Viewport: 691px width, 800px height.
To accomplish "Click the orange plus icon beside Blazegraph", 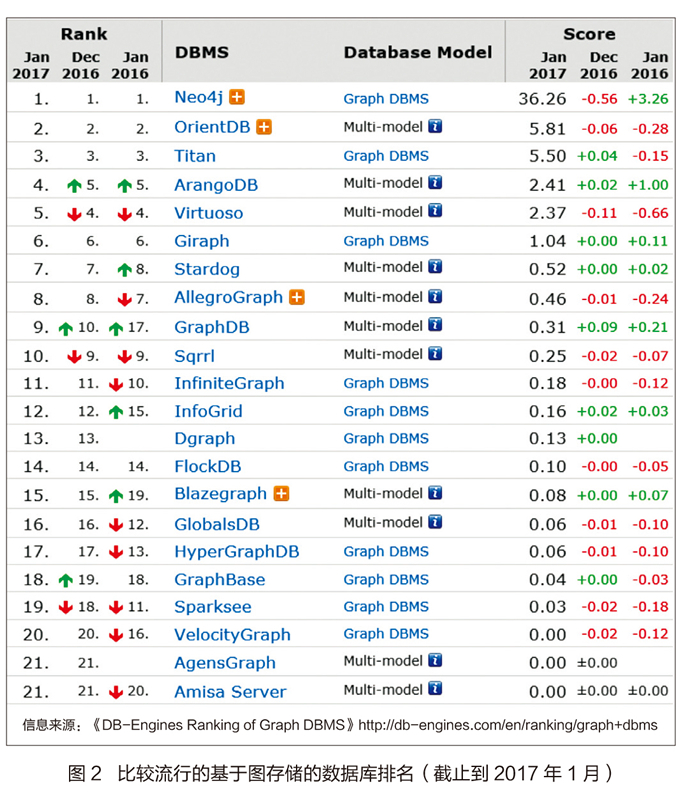I will [x=281, y=493].
